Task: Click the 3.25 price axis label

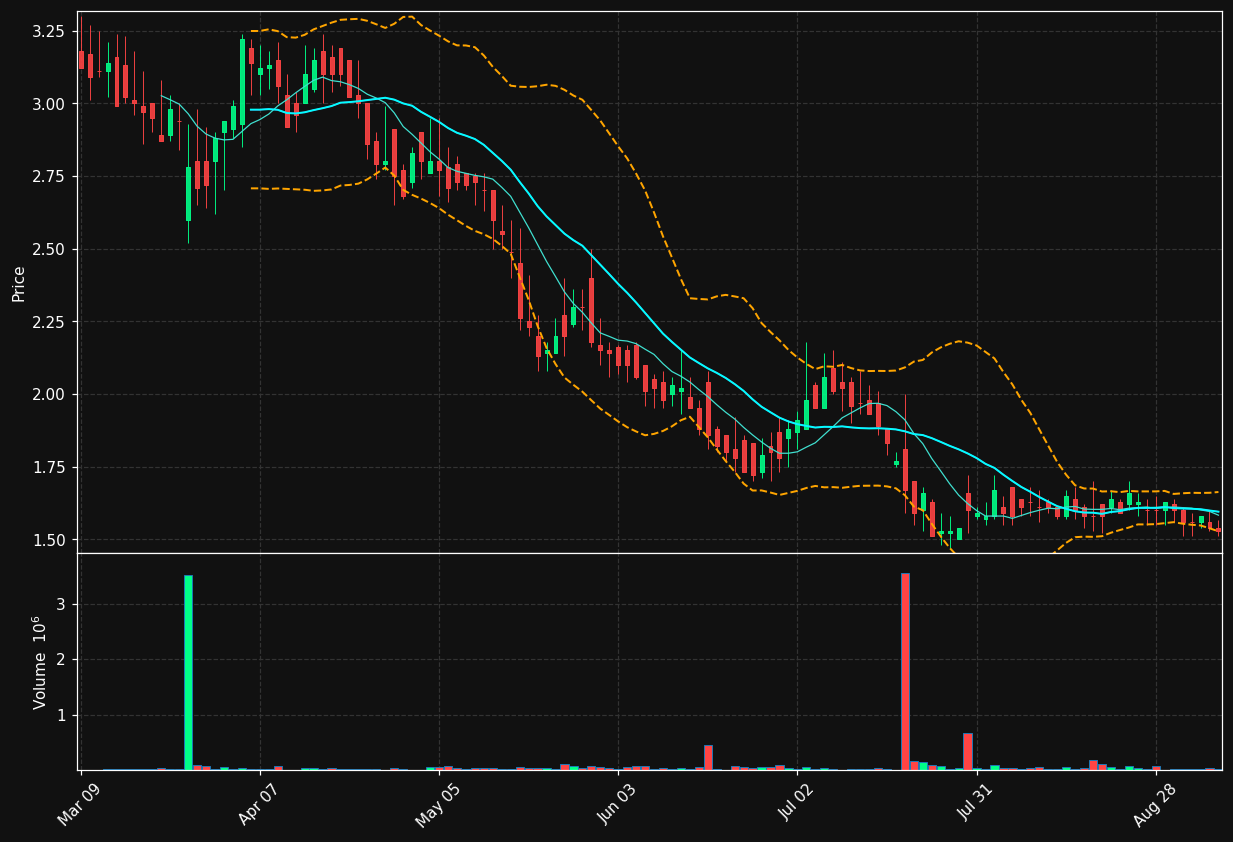Action: pos(50,31)
